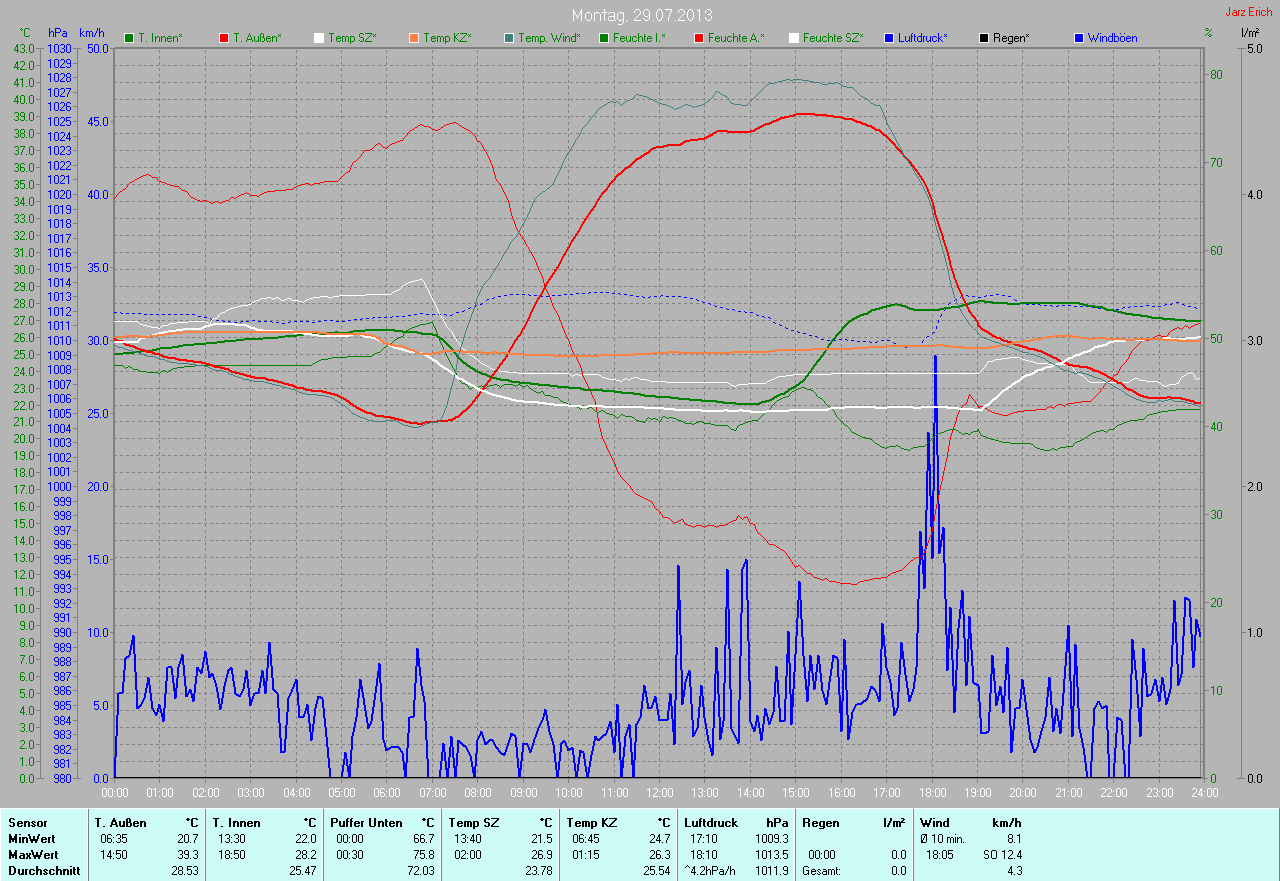Click the Temp KZ column header in table
This screenshot has width=1280, height=881.
(590, 823)
